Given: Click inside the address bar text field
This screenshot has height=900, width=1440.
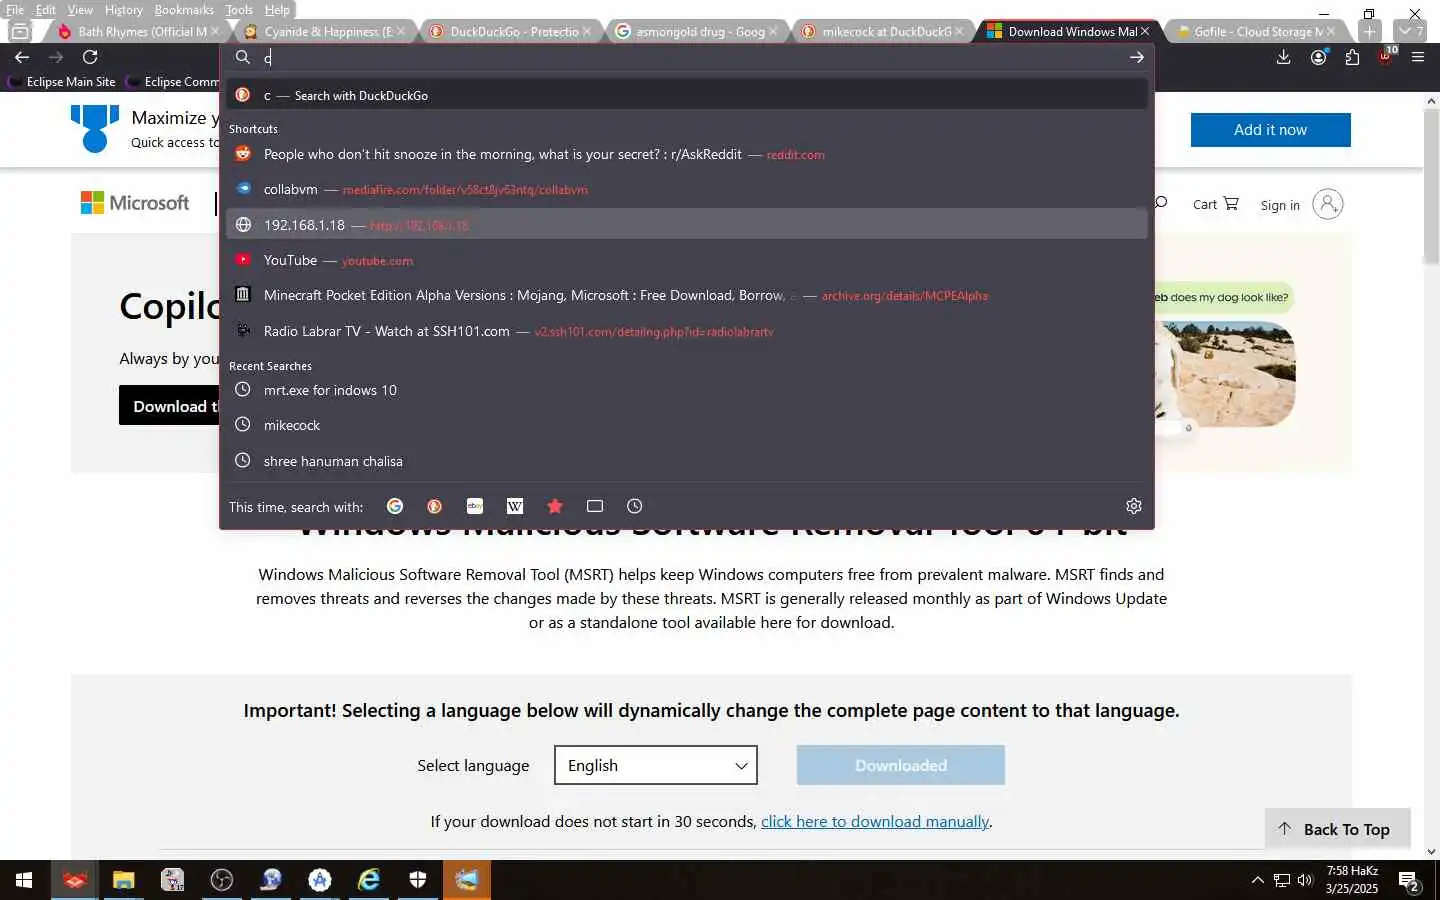Looking at the screenshot, I should coord(690,57).
